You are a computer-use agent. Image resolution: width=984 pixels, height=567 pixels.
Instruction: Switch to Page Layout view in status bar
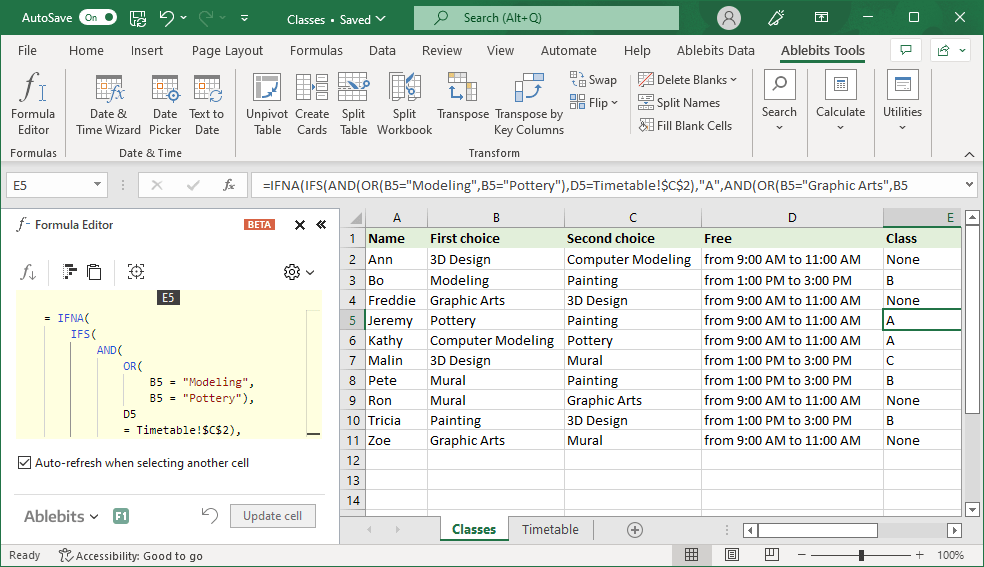(x=732, y=554)
